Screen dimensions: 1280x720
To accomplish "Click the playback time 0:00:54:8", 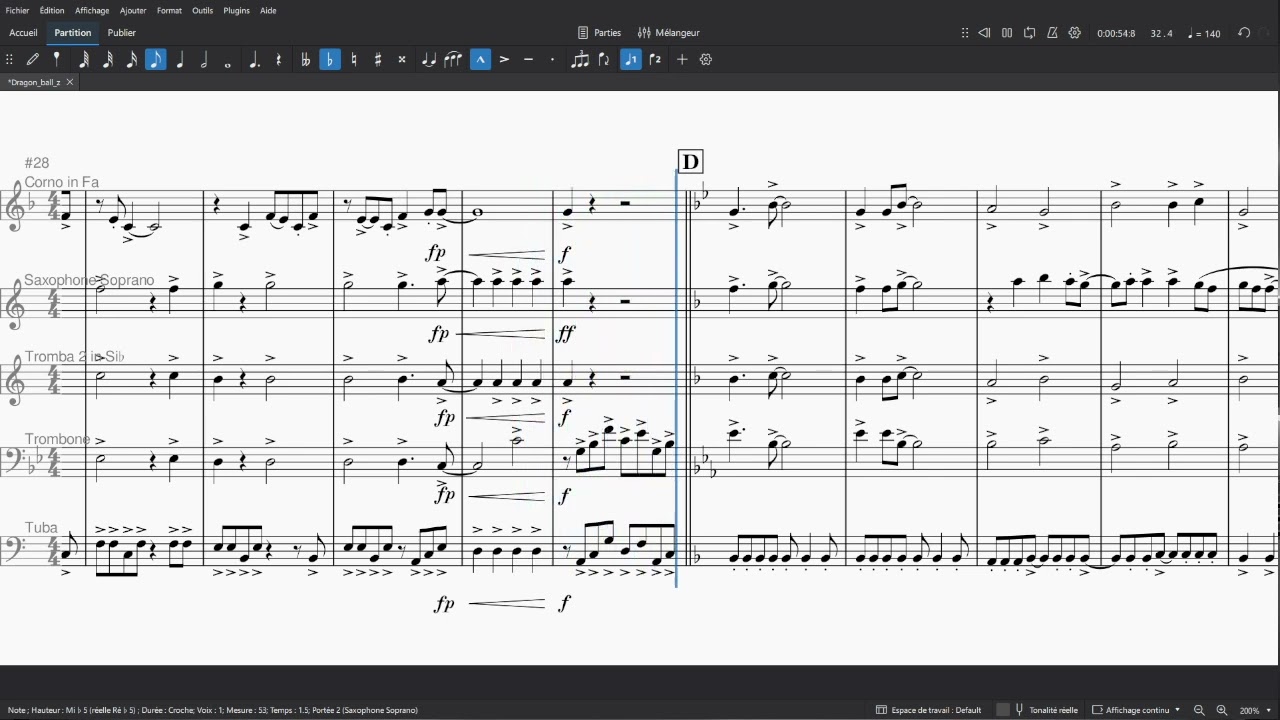I will [x=1116, y=33].
